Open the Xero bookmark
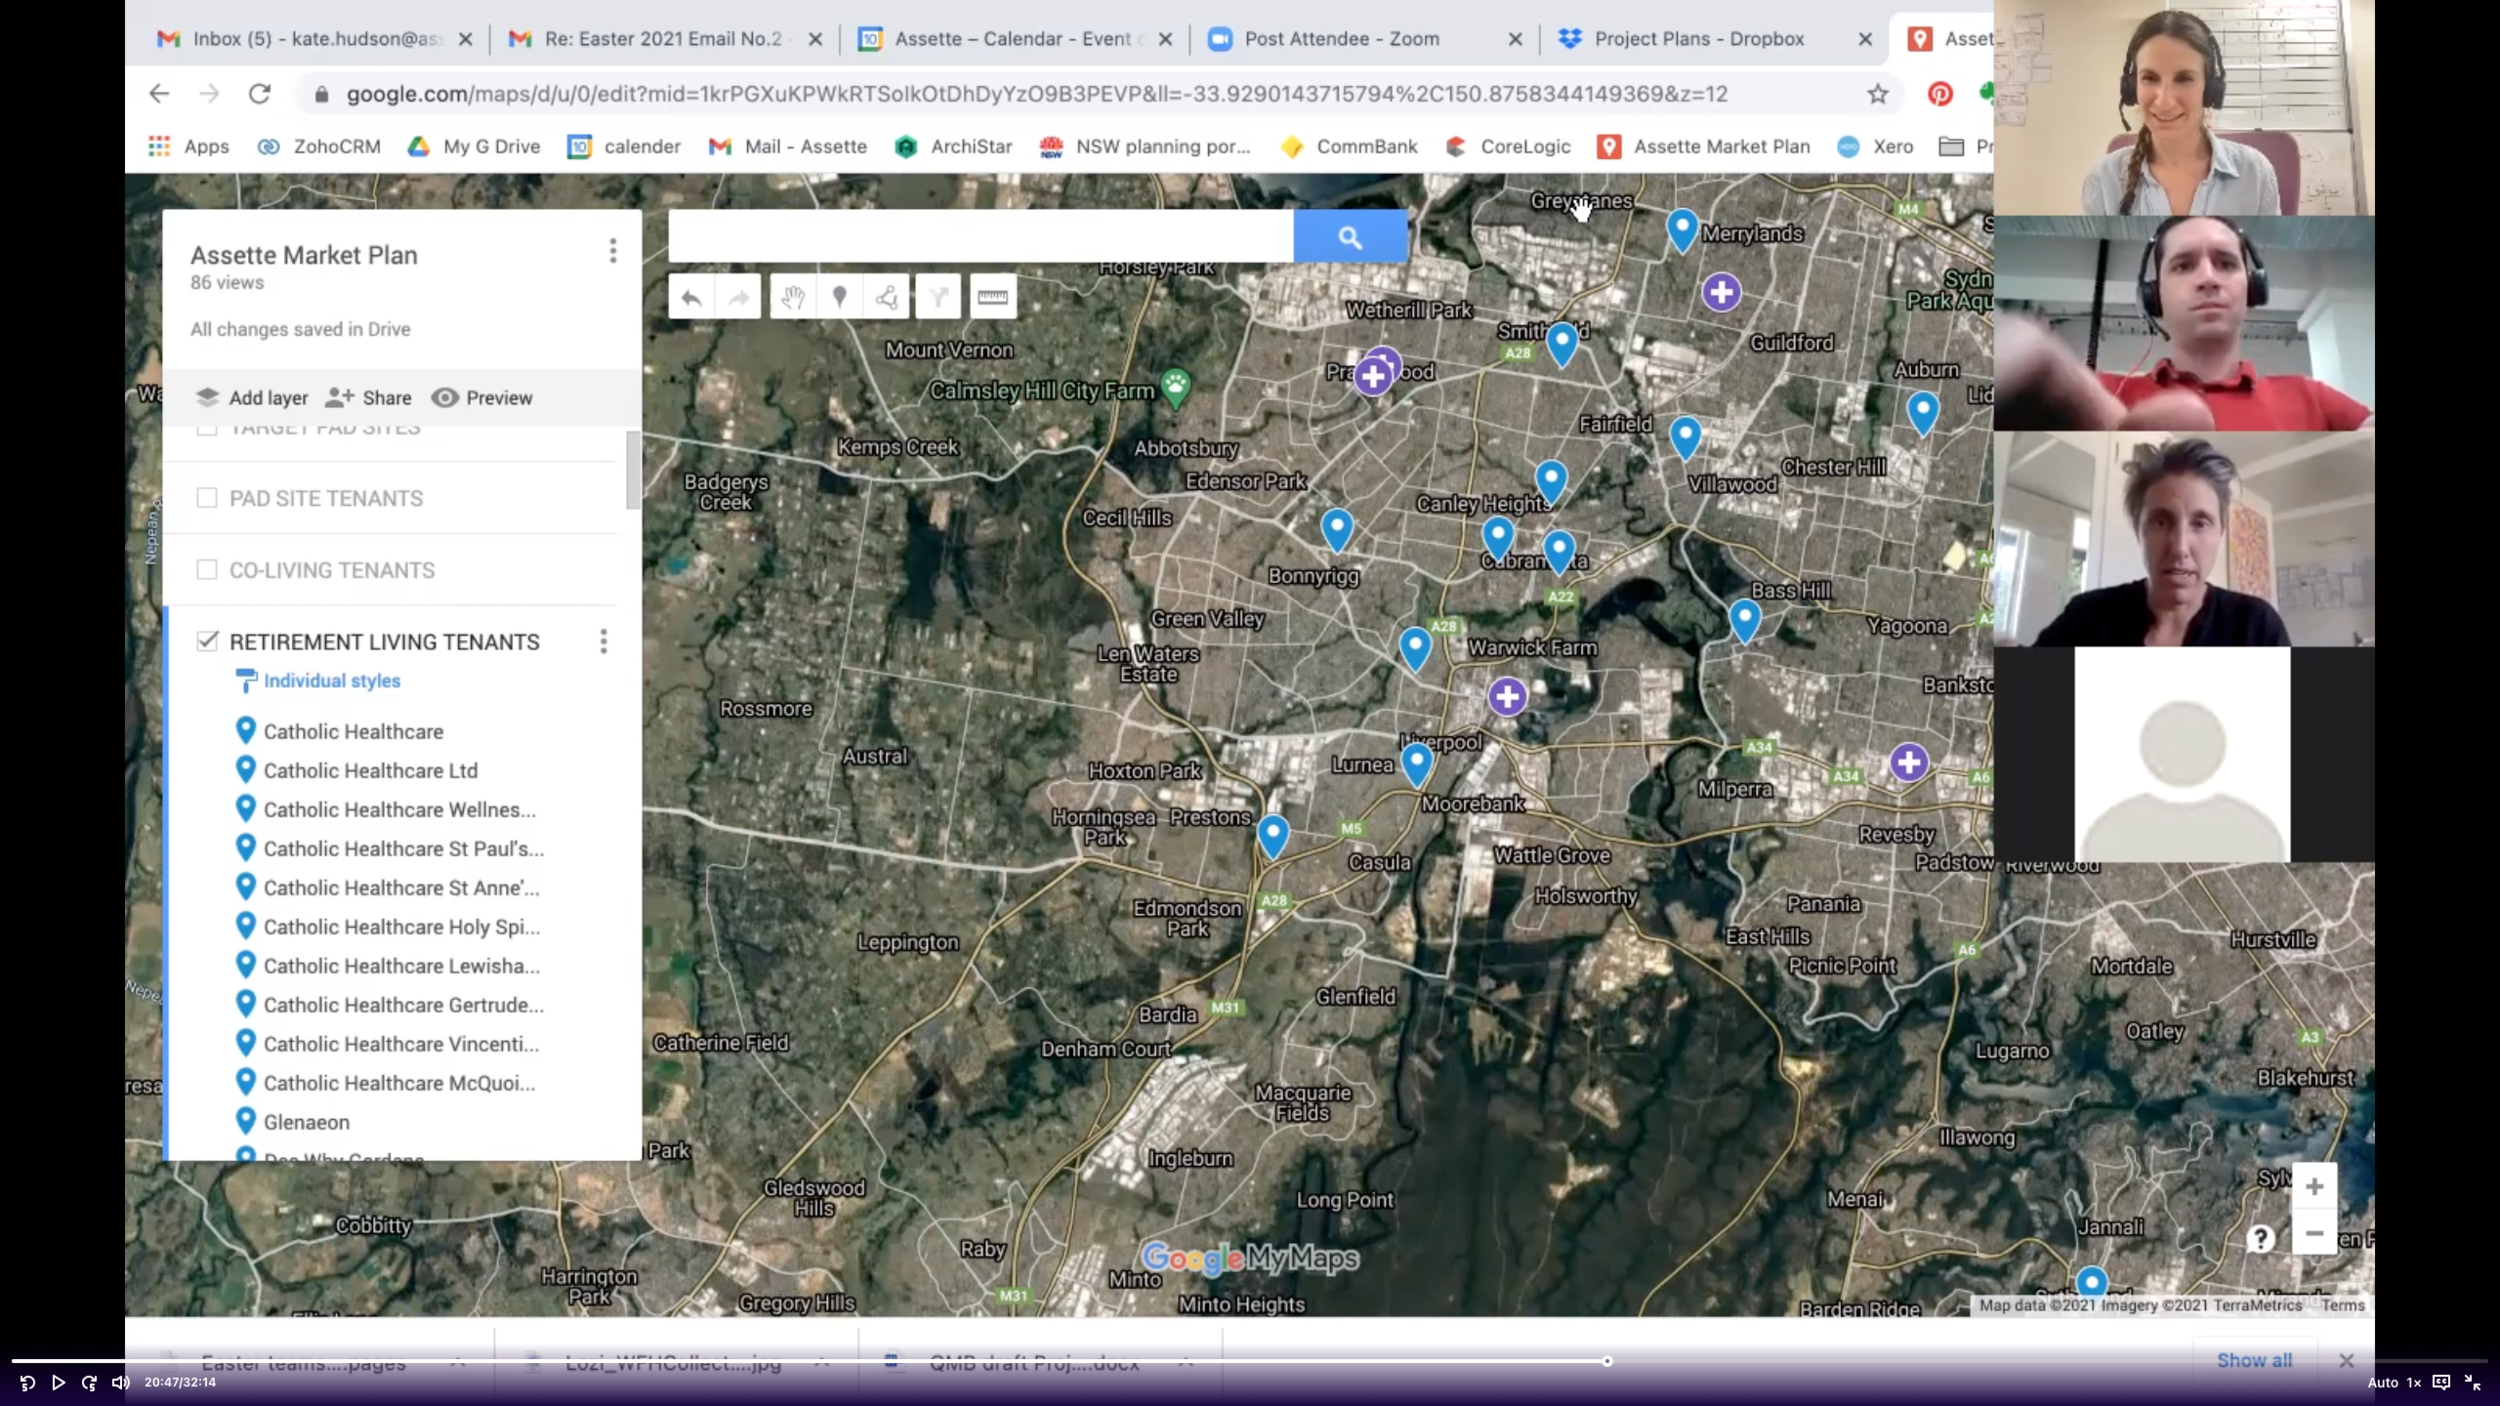 point(1876,147)
